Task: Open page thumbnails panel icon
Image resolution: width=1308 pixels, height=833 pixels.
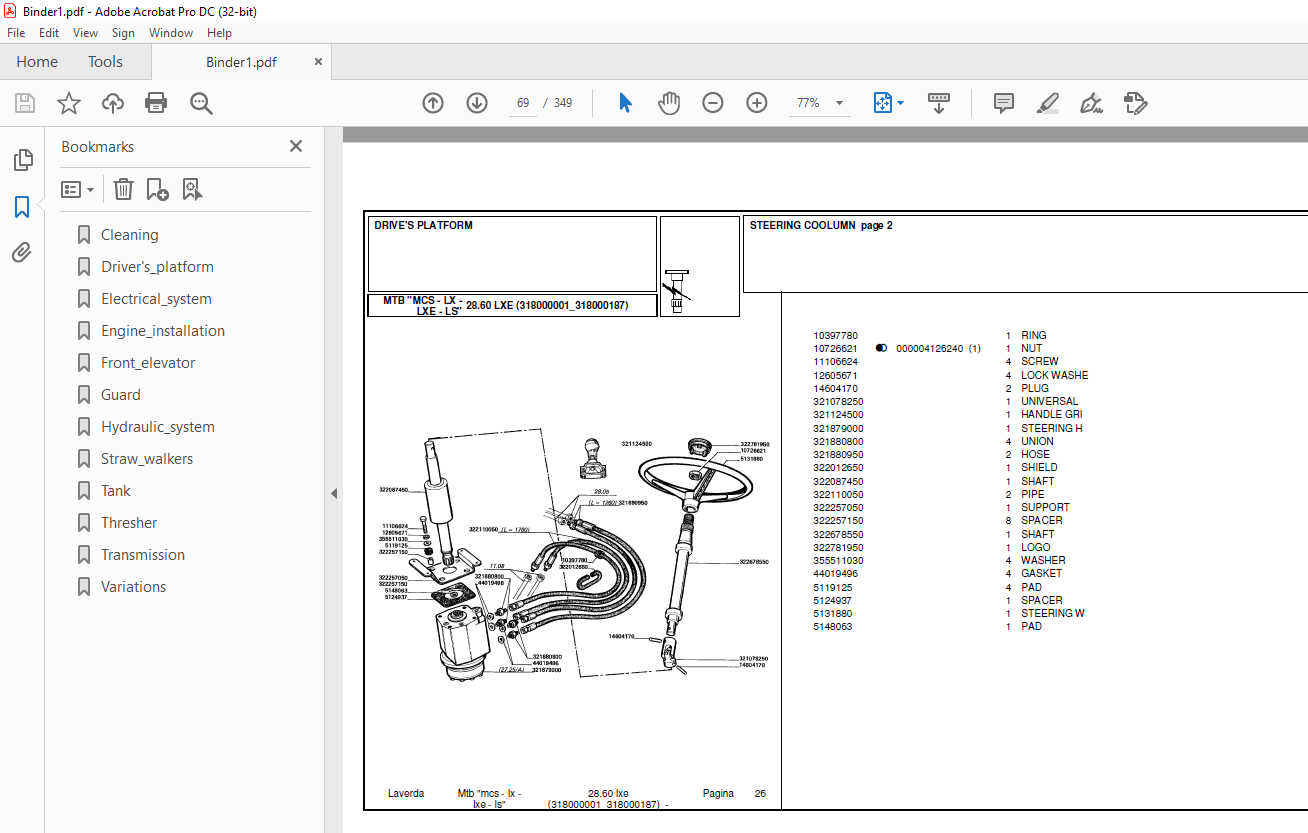Action: pos(22,160)
